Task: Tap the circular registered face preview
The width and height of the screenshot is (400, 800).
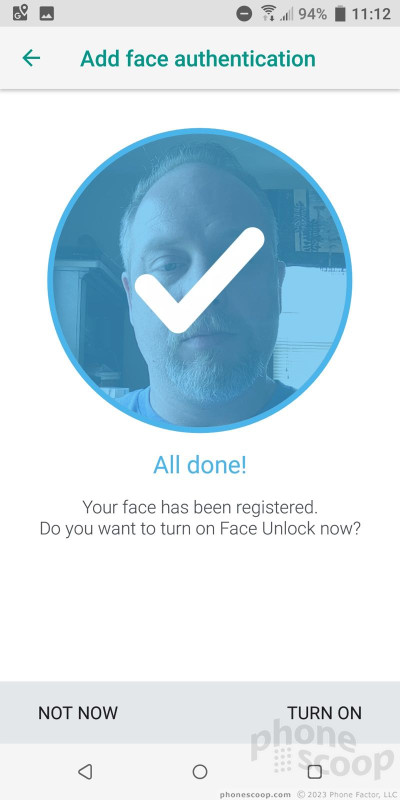Action: pos(200,280)
